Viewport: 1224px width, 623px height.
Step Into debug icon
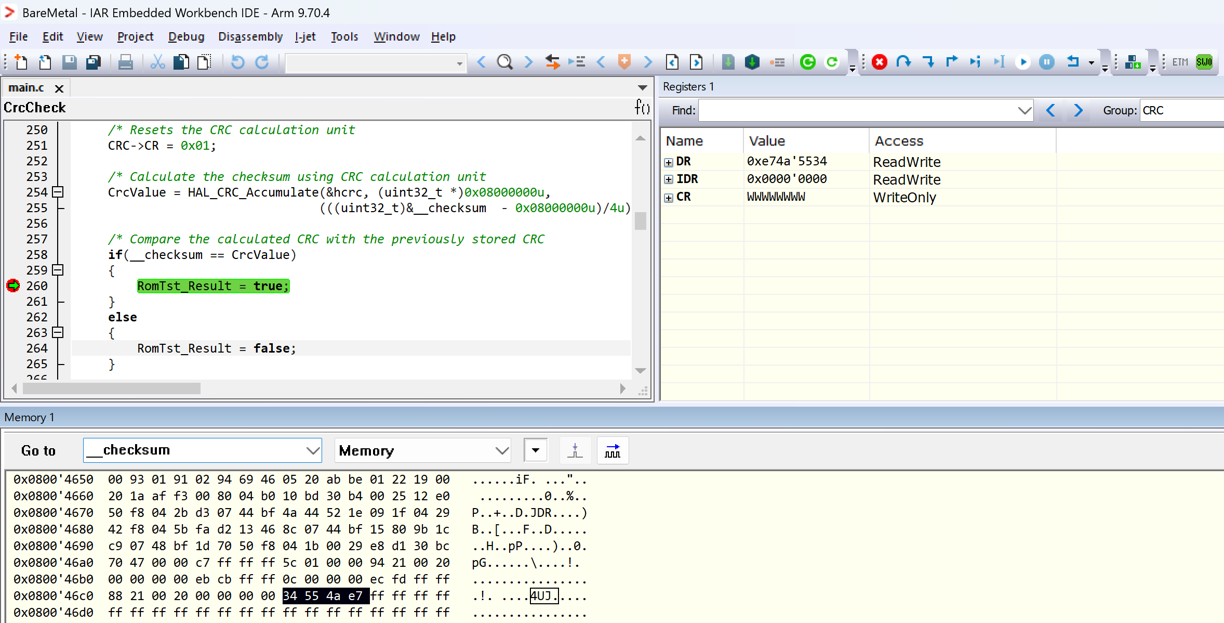(927, 62)
